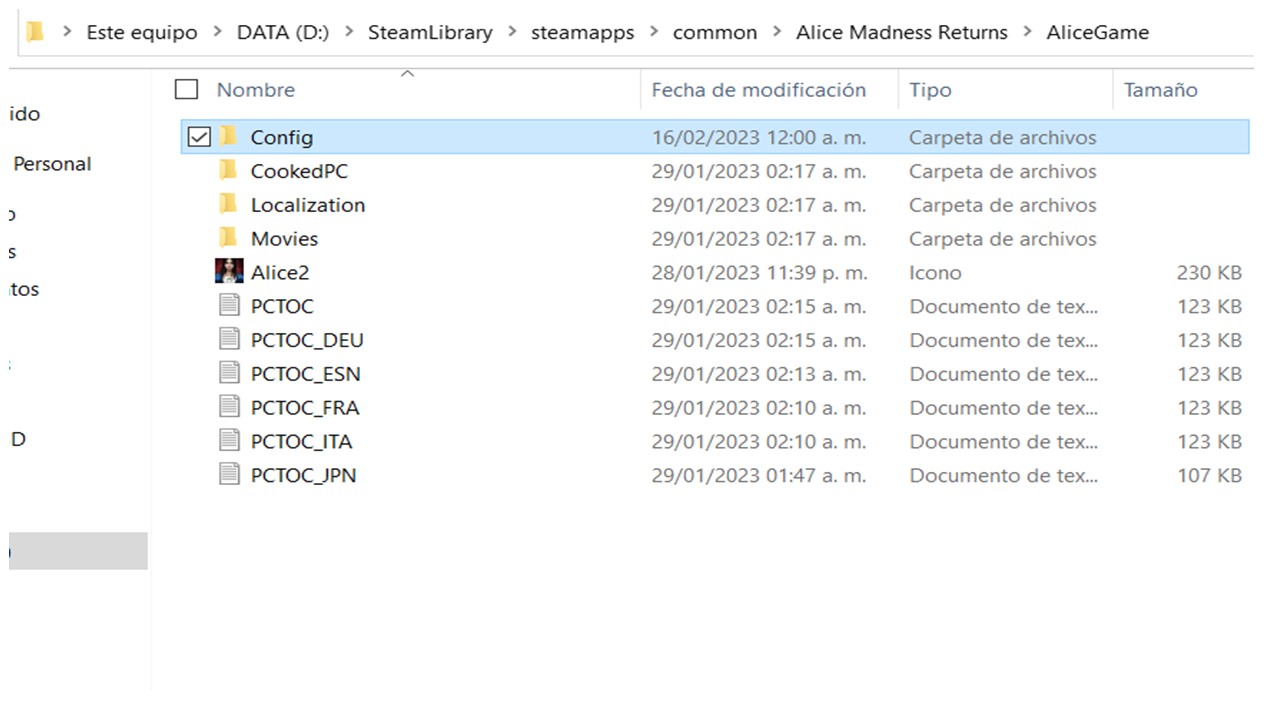
Task: Click the folder icon in the address bar
Action: click(x=36, y=32)
